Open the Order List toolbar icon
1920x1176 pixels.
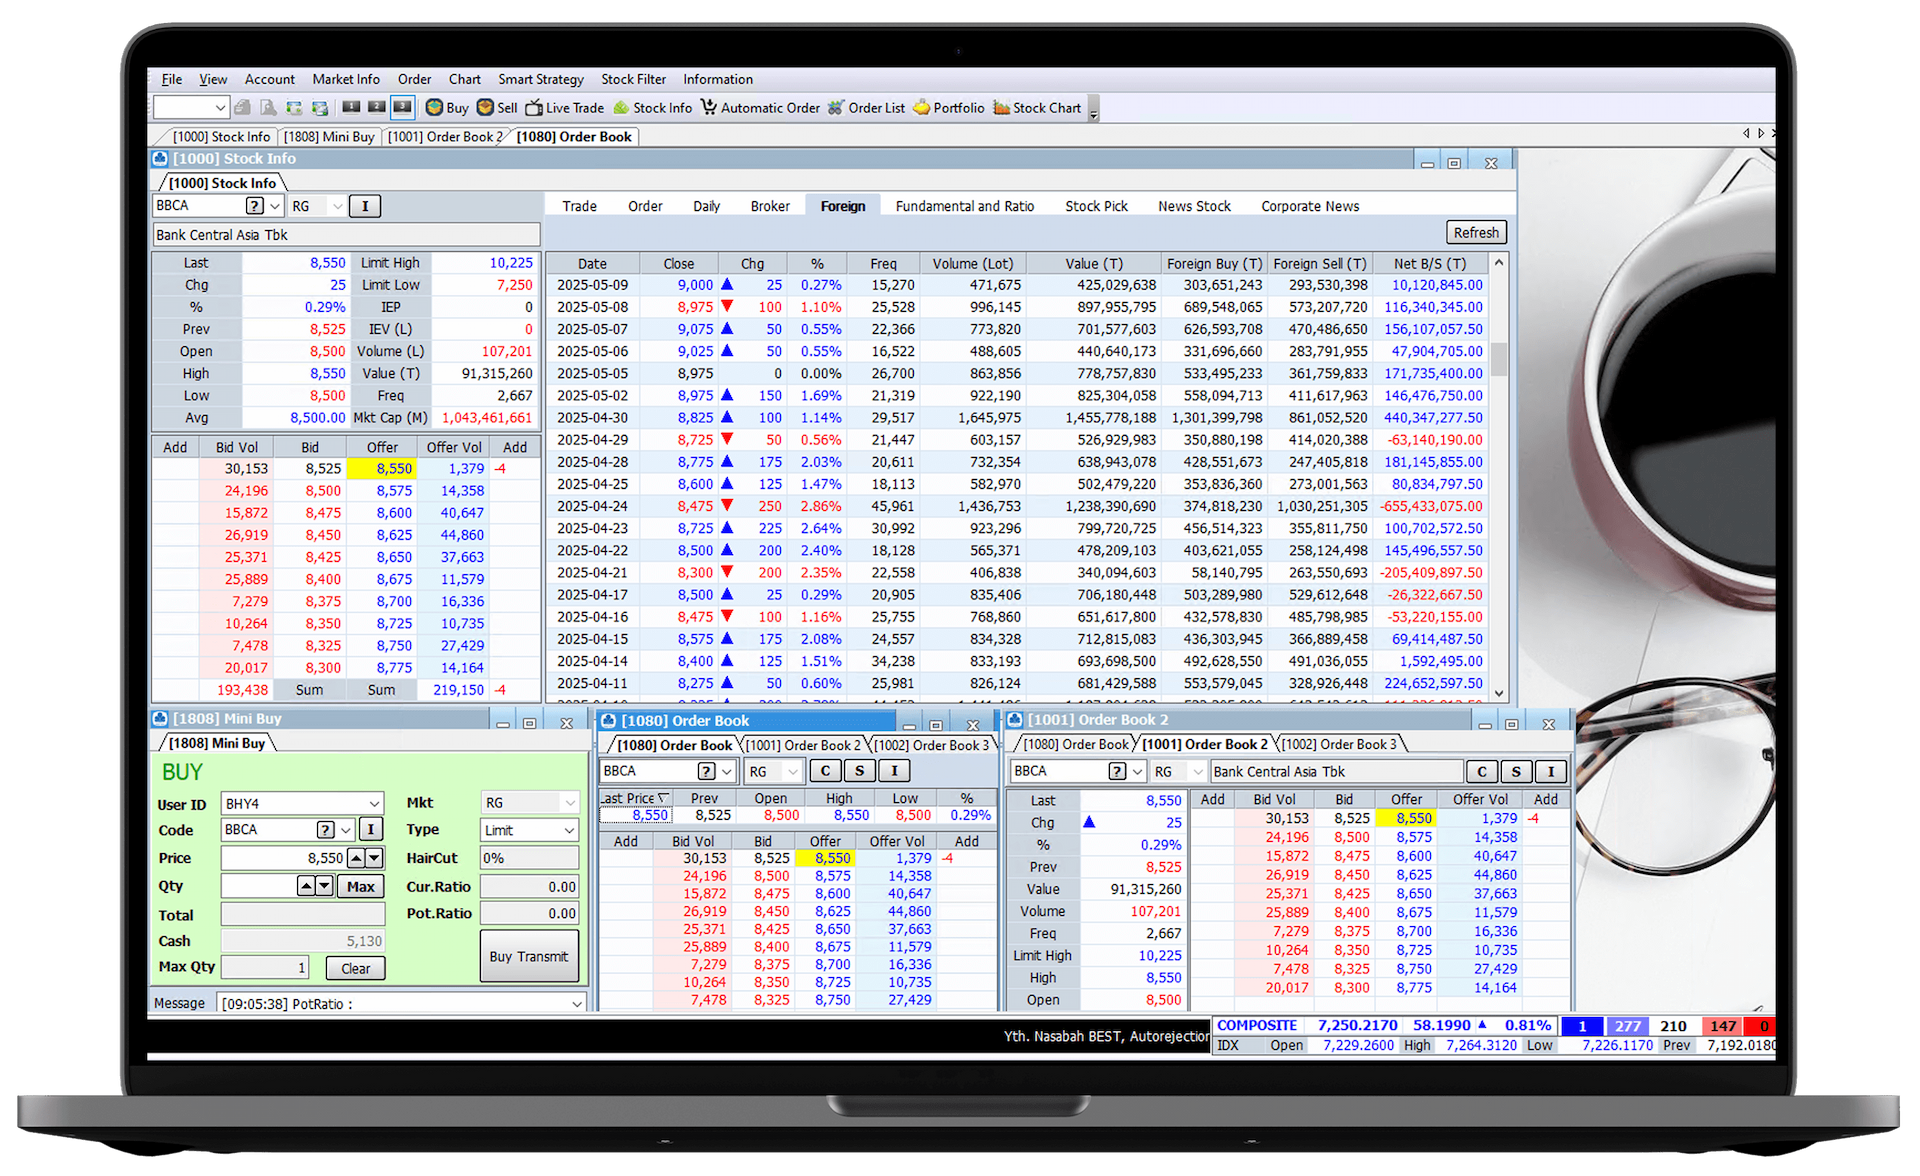tap(836, 108)
